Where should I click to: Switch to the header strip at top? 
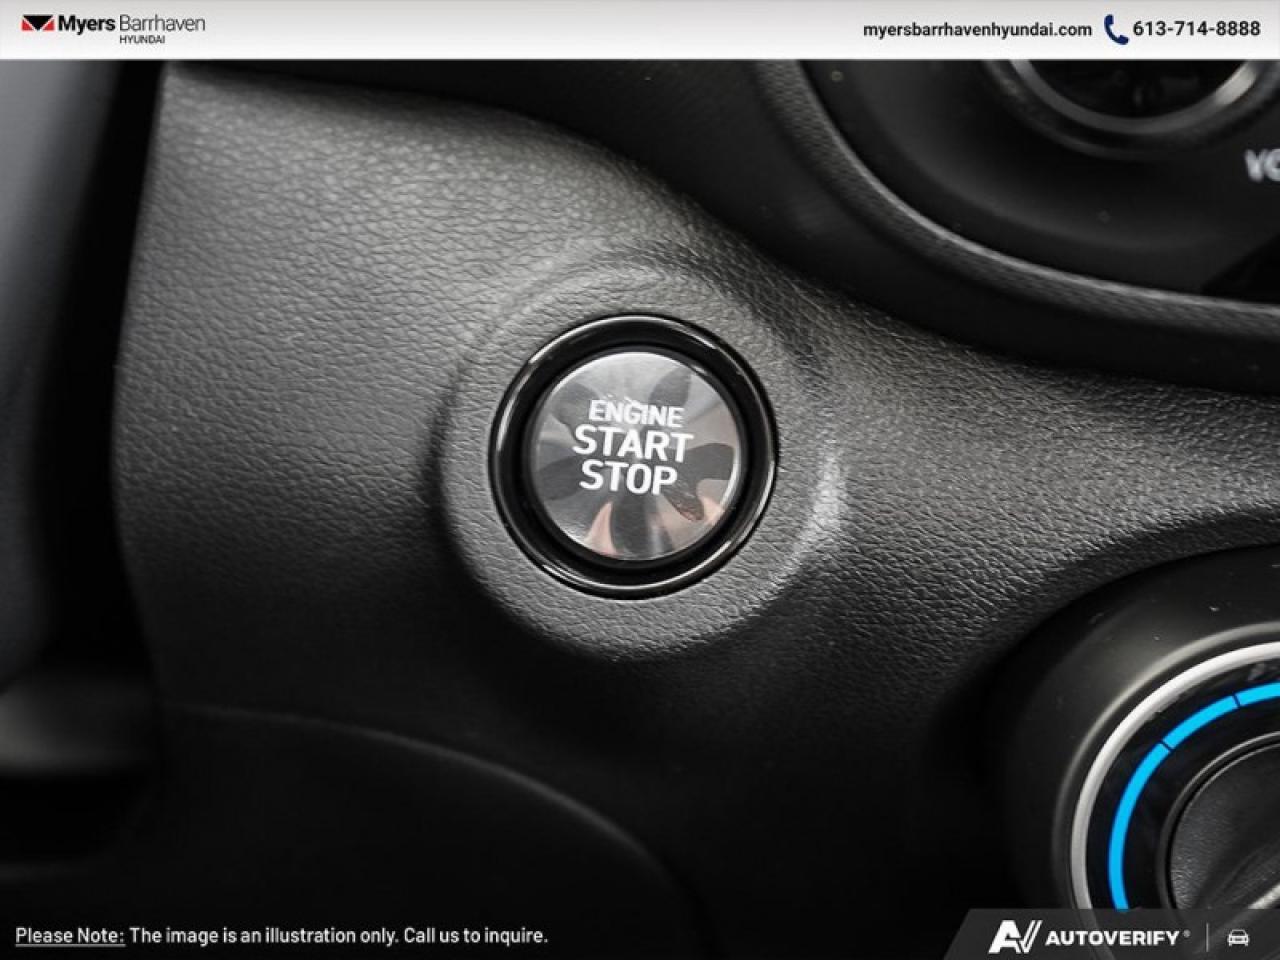640,30
